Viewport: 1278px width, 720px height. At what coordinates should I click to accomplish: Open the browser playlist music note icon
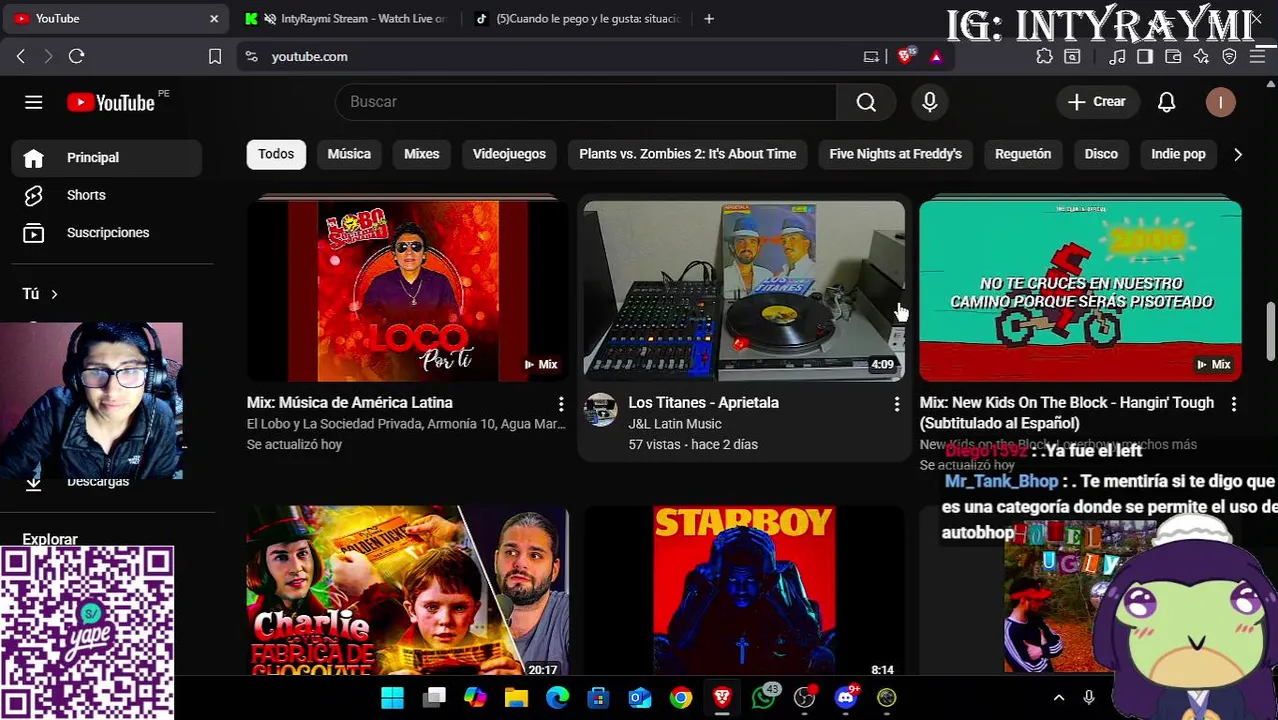[x=1117, y=57]
